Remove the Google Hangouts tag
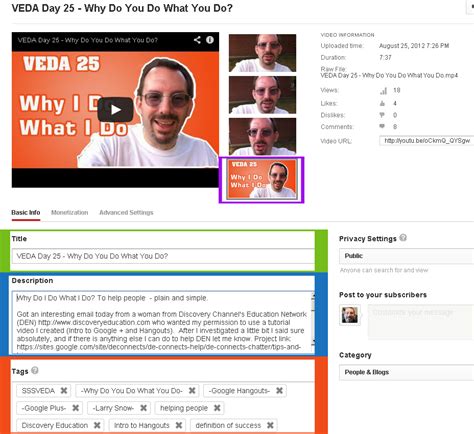The height and width of the screenshot is (434, 474). coord(279,391)
